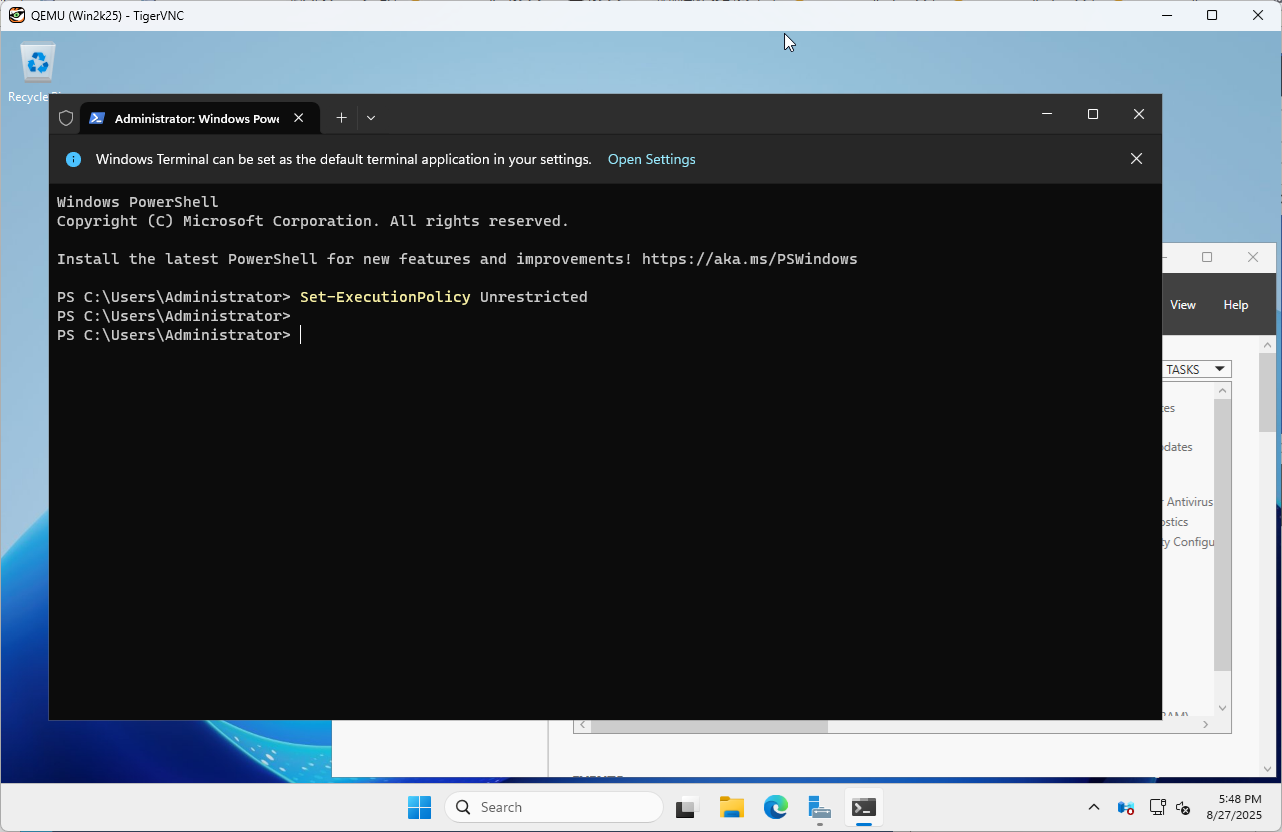Click the taskbar Search box
The height and width of the screenshot is (832, 1282).
pyautogui.click(x=555, y=807)
